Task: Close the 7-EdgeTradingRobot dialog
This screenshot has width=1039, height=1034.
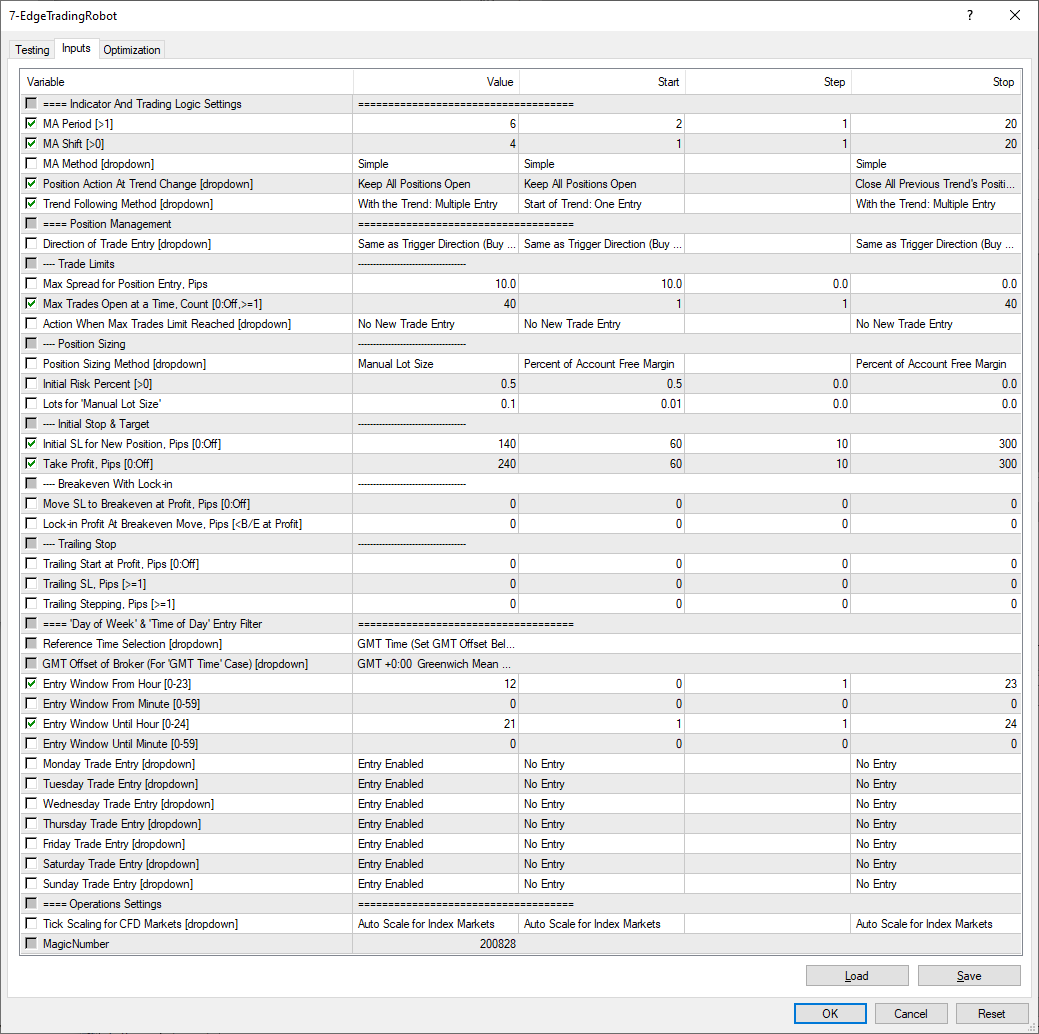Action: point(1015,16)
